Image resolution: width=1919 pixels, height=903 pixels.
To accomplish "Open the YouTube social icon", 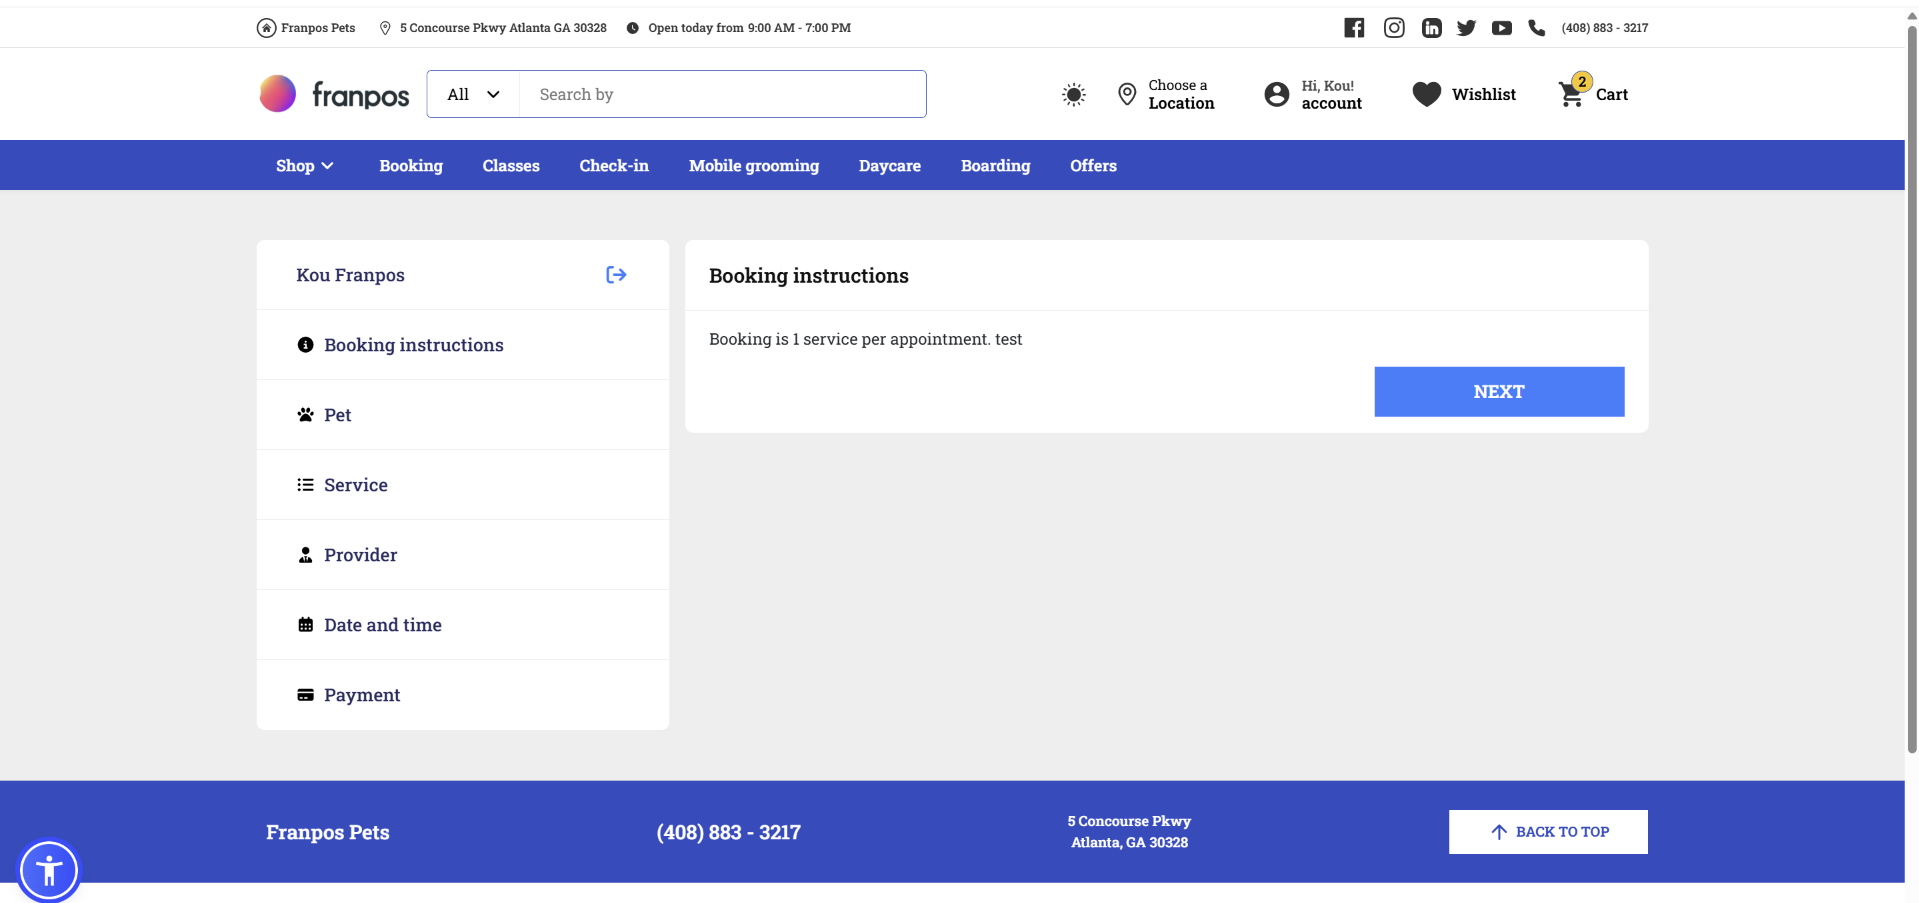I will tap(1501, 28).
